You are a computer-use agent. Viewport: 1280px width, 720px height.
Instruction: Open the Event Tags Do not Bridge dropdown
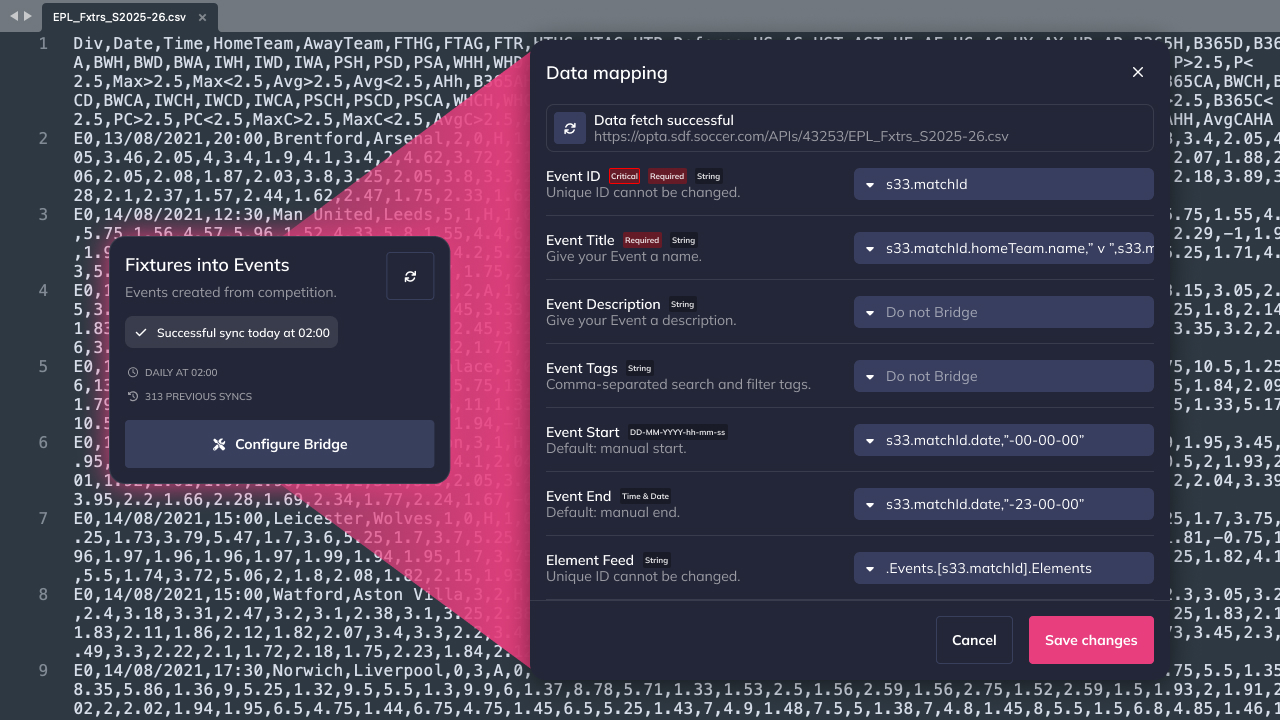point(1003,376)
